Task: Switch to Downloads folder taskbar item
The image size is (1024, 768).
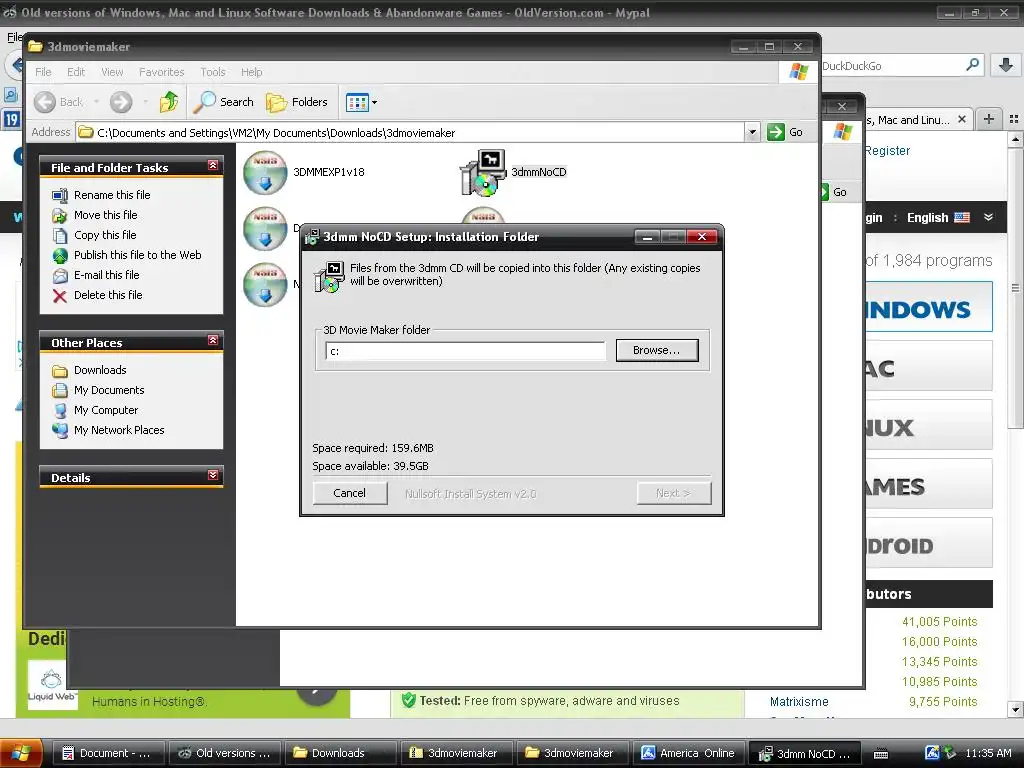Action: [x=340, y=753]
